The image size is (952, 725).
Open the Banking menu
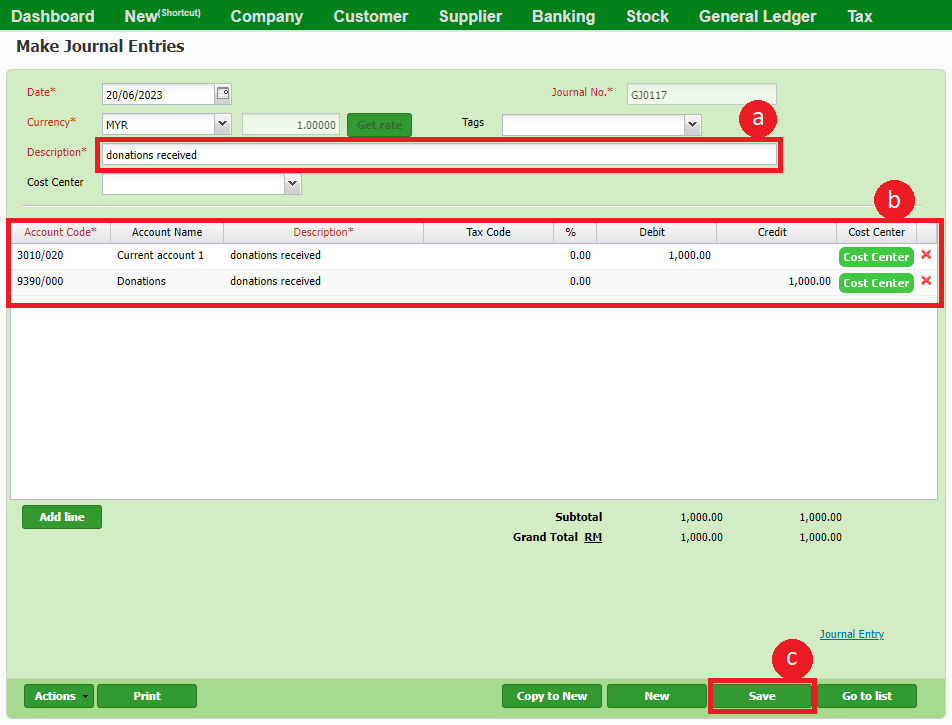click(563, 16)
